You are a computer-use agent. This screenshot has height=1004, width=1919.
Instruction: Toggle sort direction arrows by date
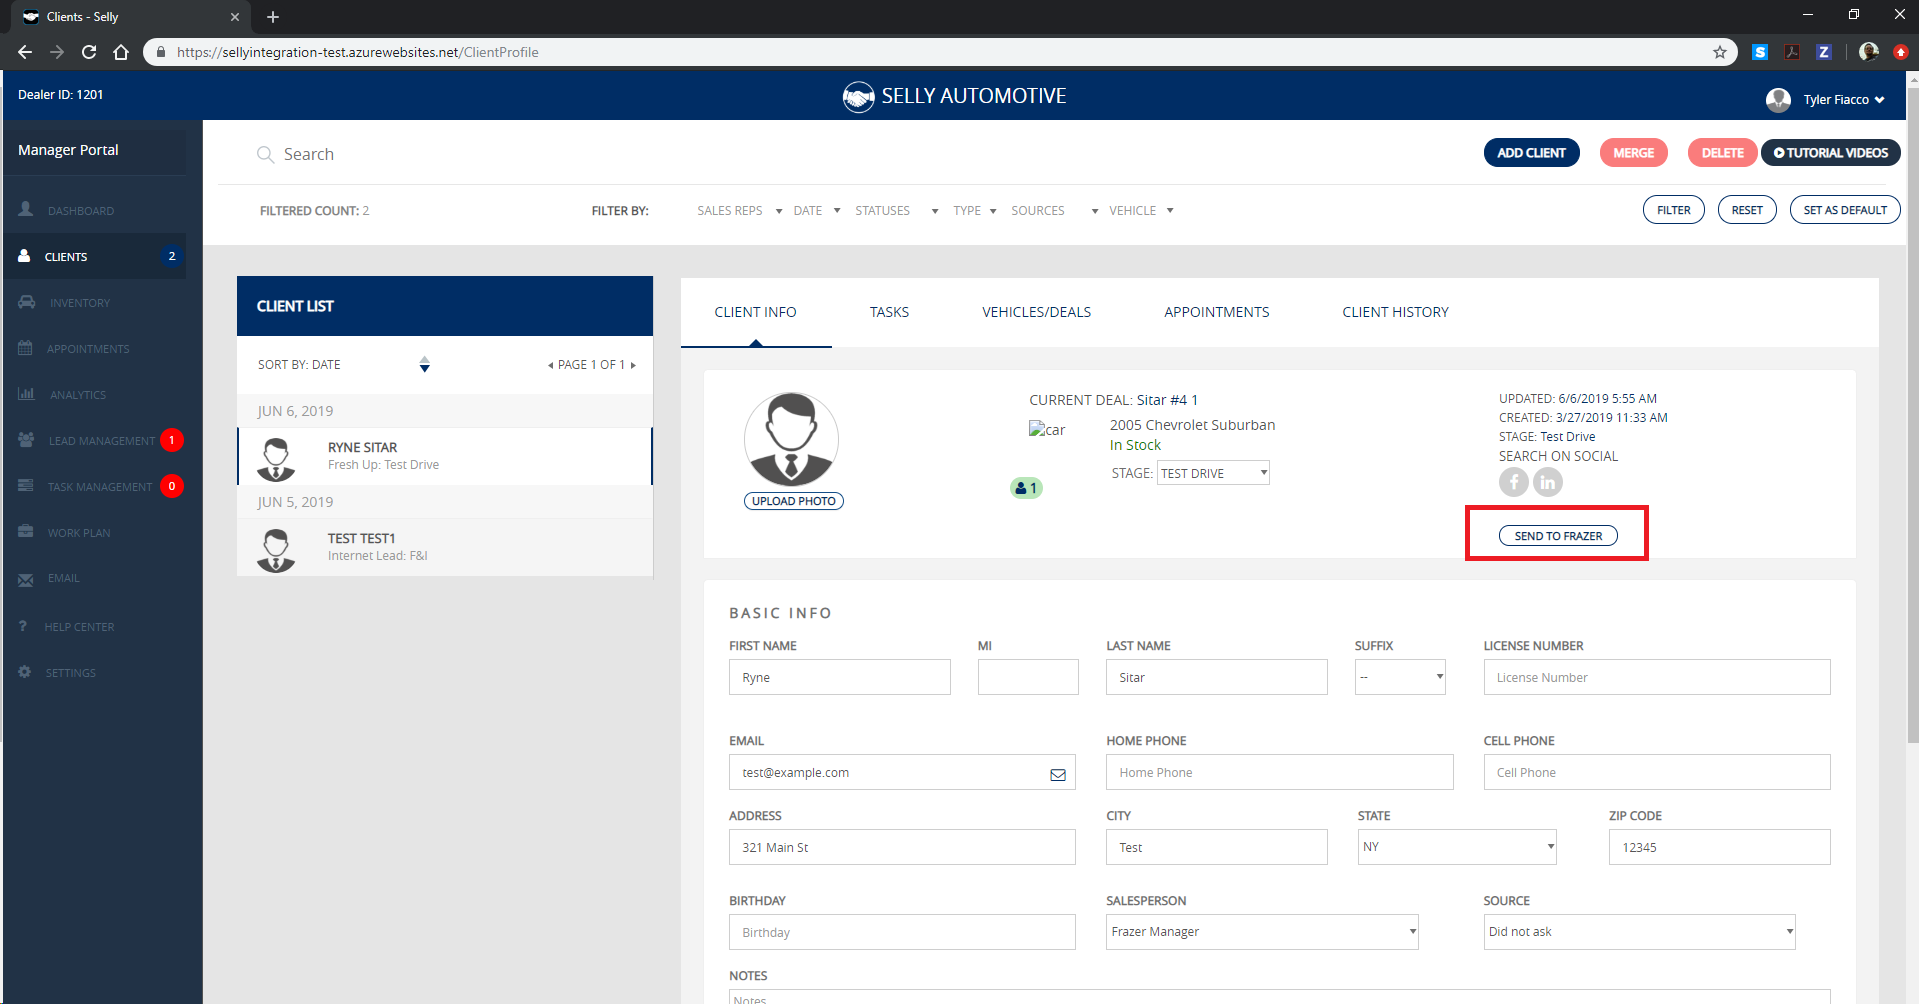click(x=425, y=364)
